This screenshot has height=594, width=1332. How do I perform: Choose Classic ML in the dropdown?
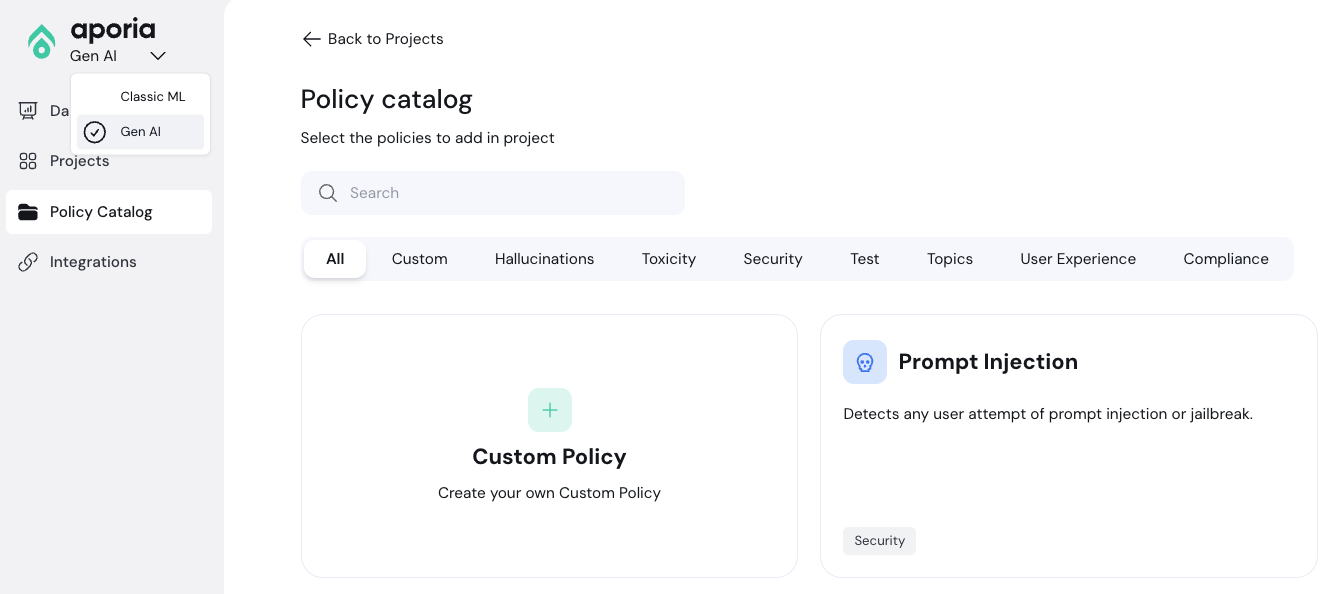click(152, 97)
